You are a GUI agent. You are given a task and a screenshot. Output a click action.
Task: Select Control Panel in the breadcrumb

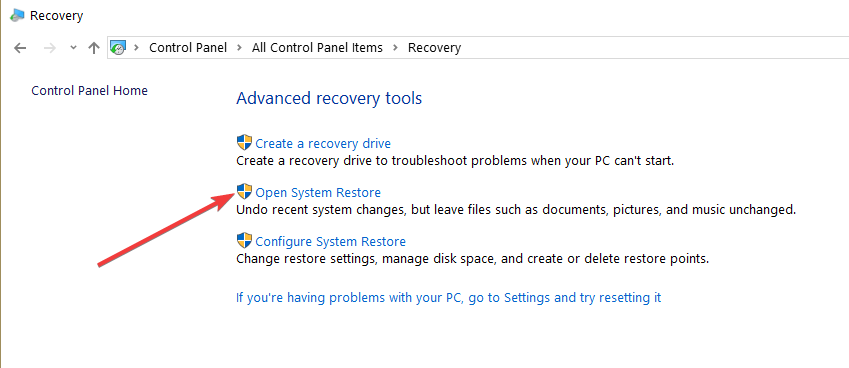(x=188, y=48)
